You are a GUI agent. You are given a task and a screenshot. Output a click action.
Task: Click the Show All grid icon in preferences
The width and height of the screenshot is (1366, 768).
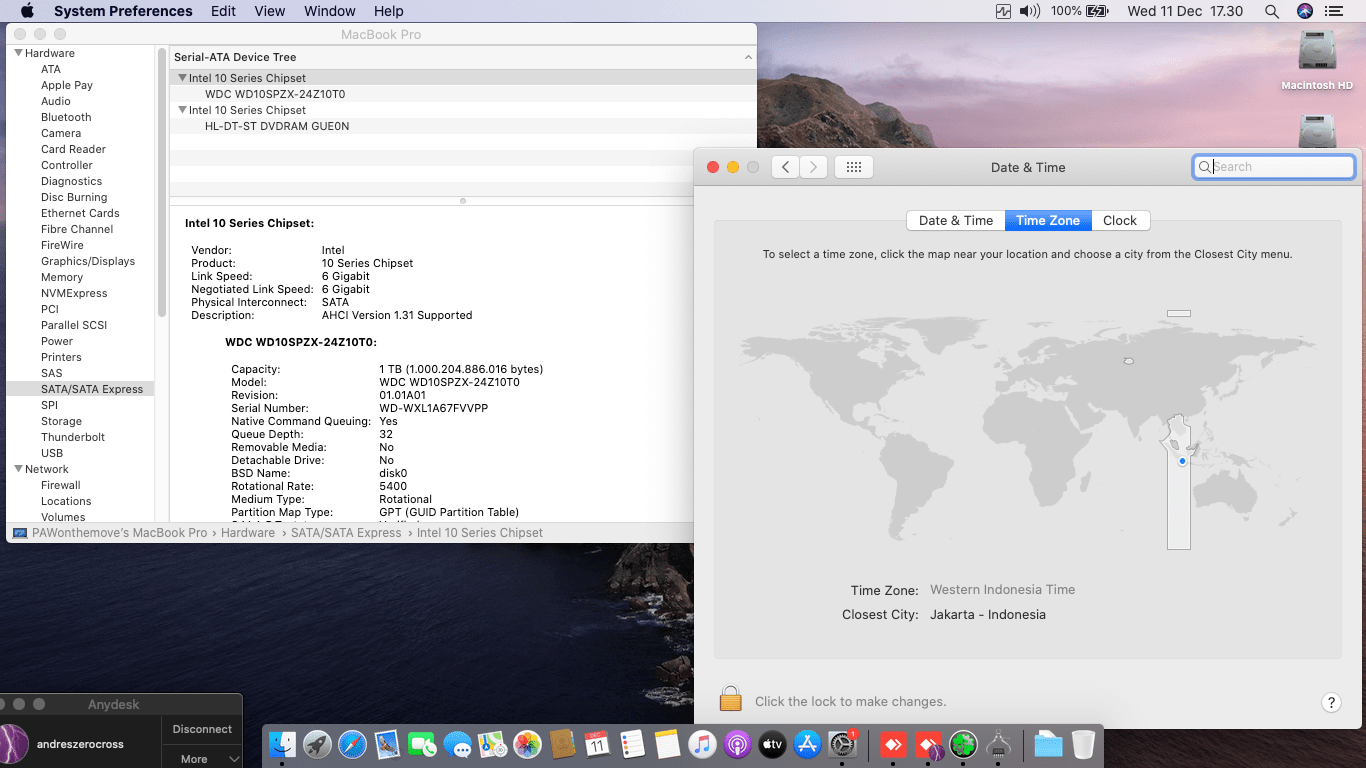pyautogui.click(x=854, y=167)
